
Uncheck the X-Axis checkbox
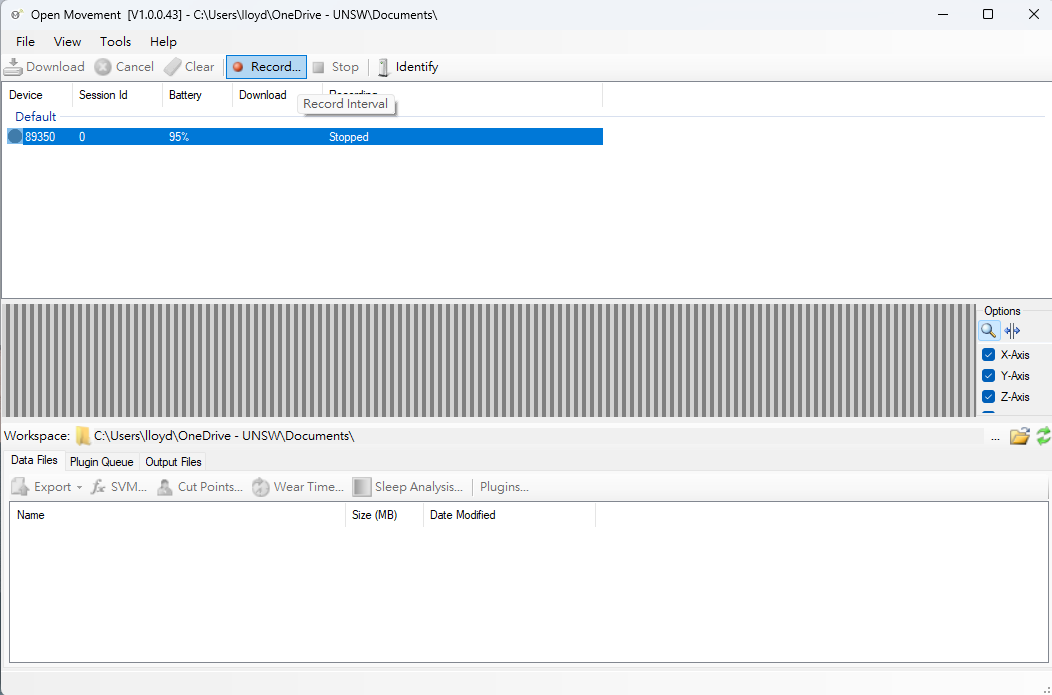(x=988, y=355)
